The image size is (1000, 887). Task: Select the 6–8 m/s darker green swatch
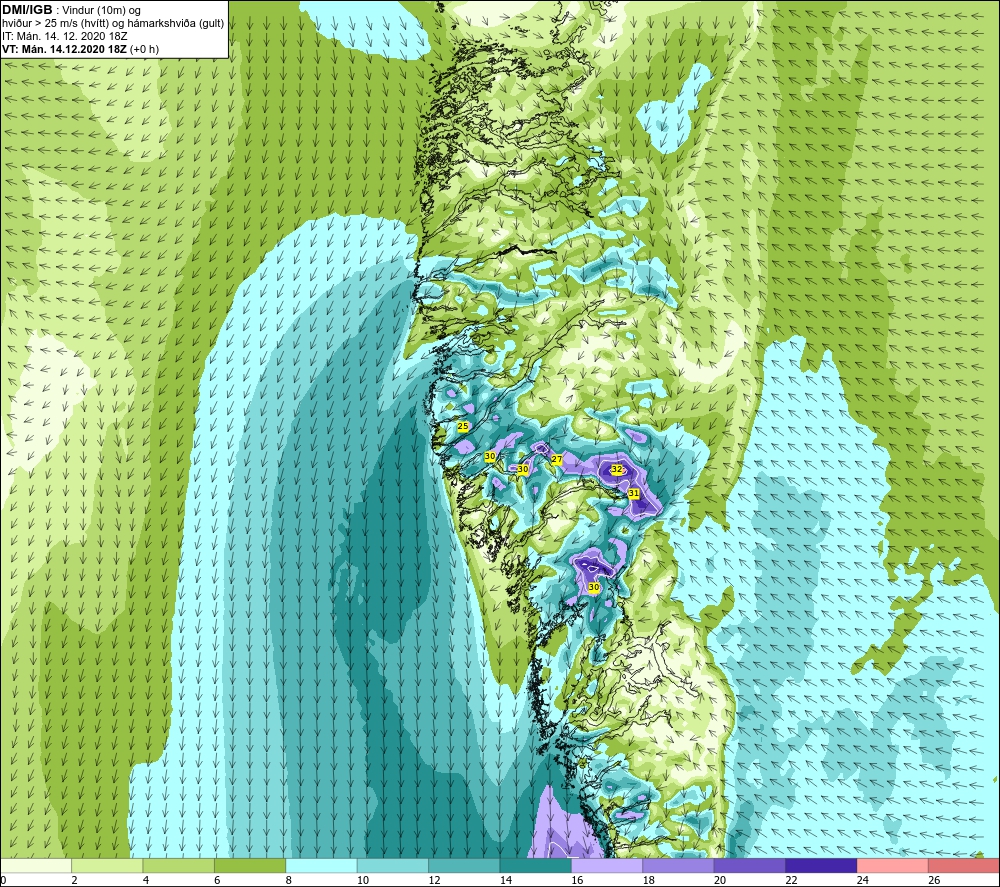tap(250, 865)
